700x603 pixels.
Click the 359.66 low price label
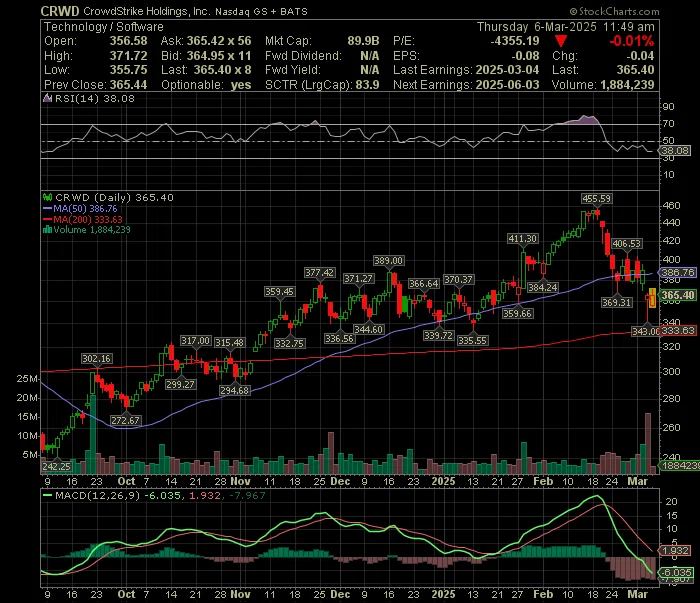517,313
